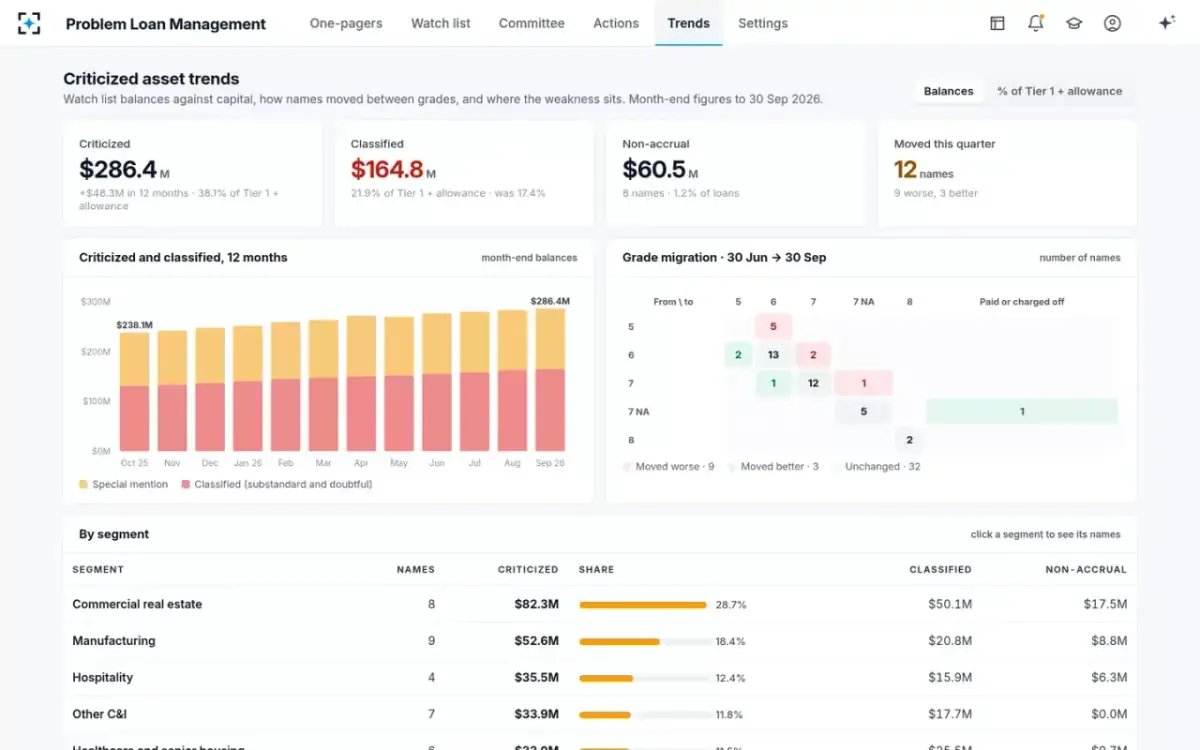This screenshot has height=750, width=1200.
Task: Open the Non-accrual $60.5M card
Action: tap(736, 174)
